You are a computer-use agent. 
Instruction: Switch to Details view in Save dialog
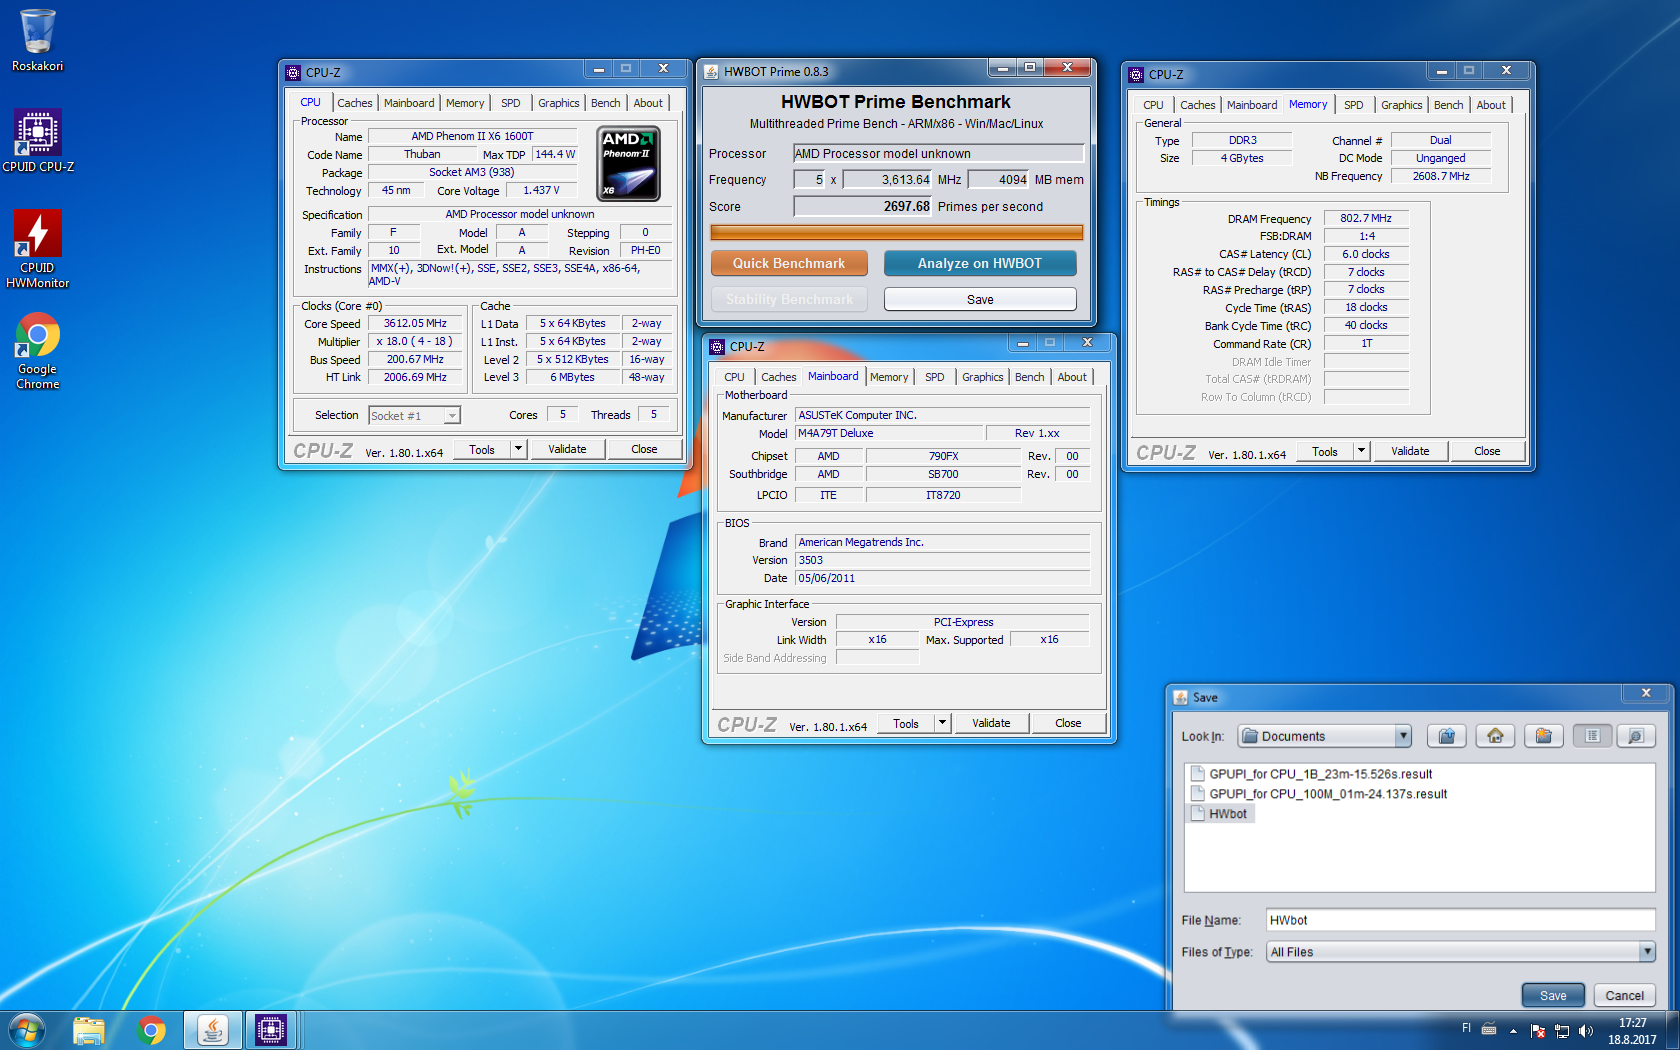1636,736
